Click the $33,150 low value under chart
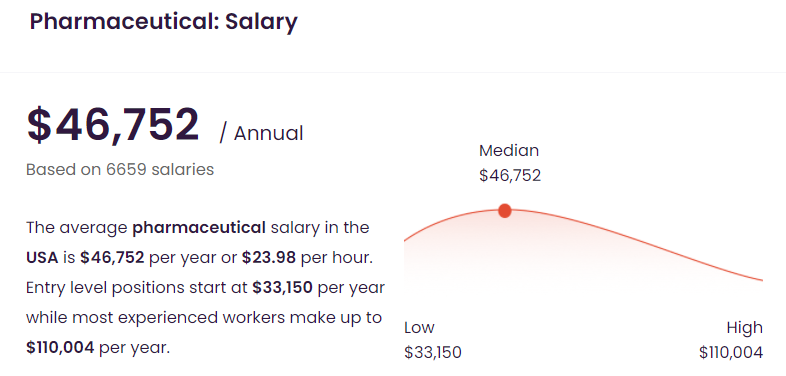This screenshot has width=786, height=376. point(433,352)
